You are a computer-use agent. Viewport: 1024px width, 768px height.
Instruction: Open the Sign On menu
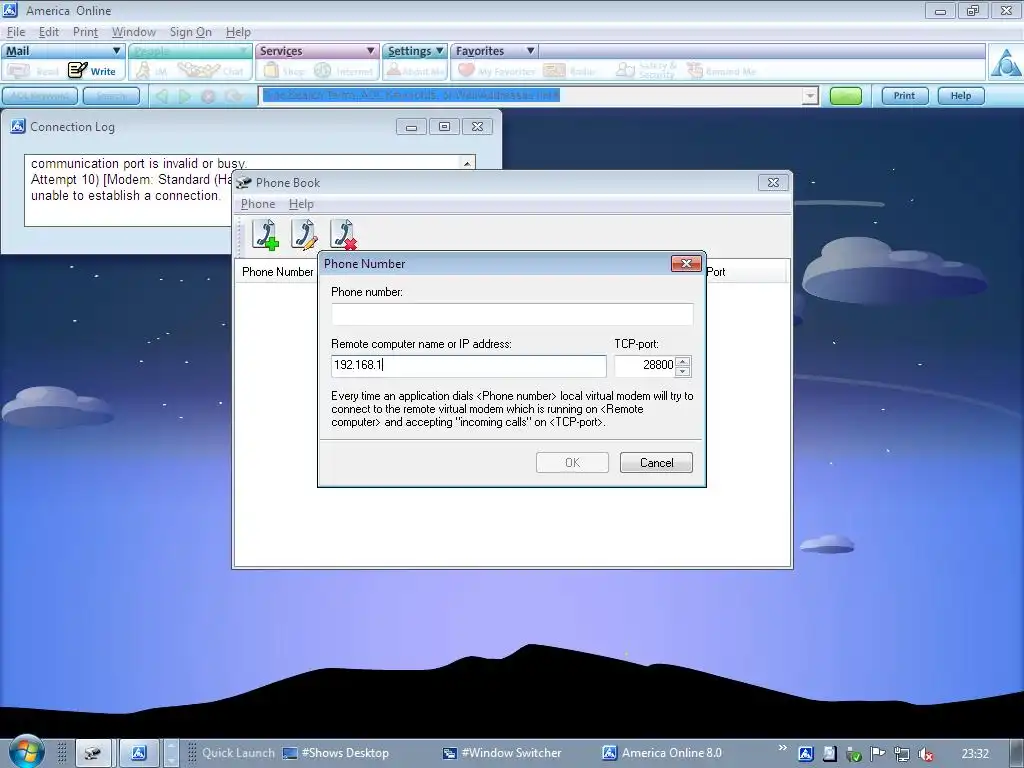(x=191, y=32)
